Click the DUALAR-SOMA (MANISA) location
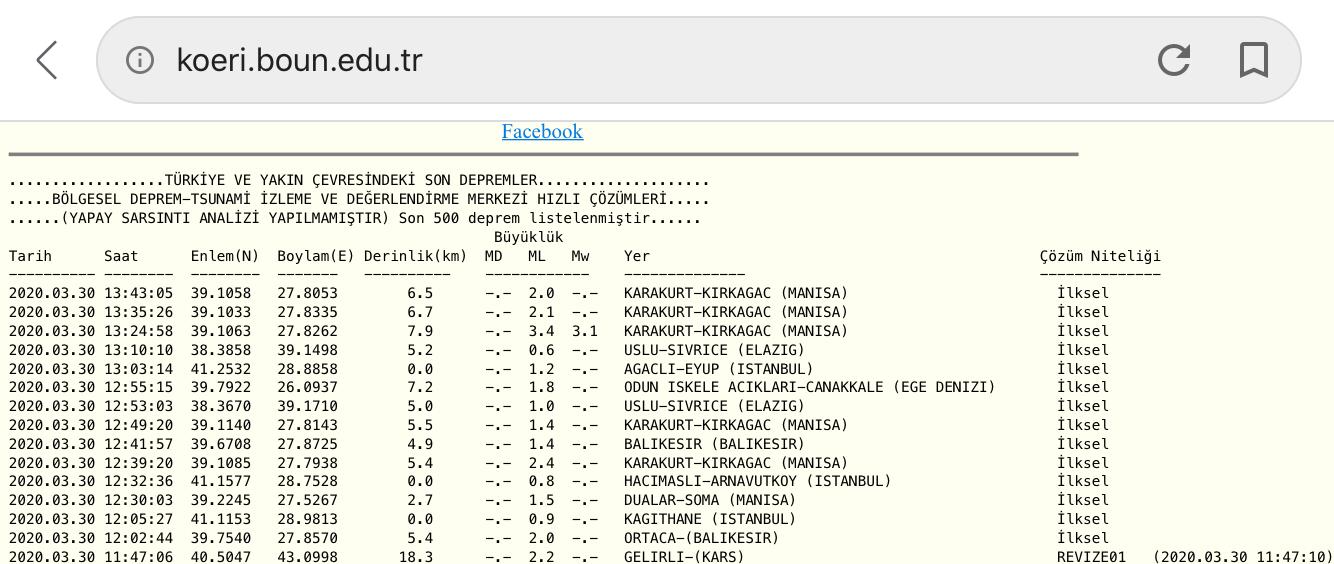 coord(696,500)
